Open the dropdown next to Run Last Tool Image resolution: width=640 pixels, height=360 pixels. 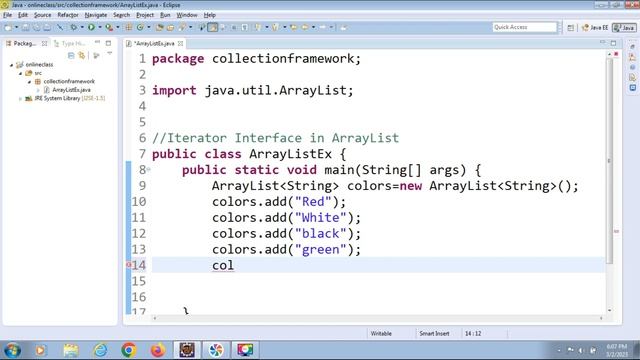point(118,27)
